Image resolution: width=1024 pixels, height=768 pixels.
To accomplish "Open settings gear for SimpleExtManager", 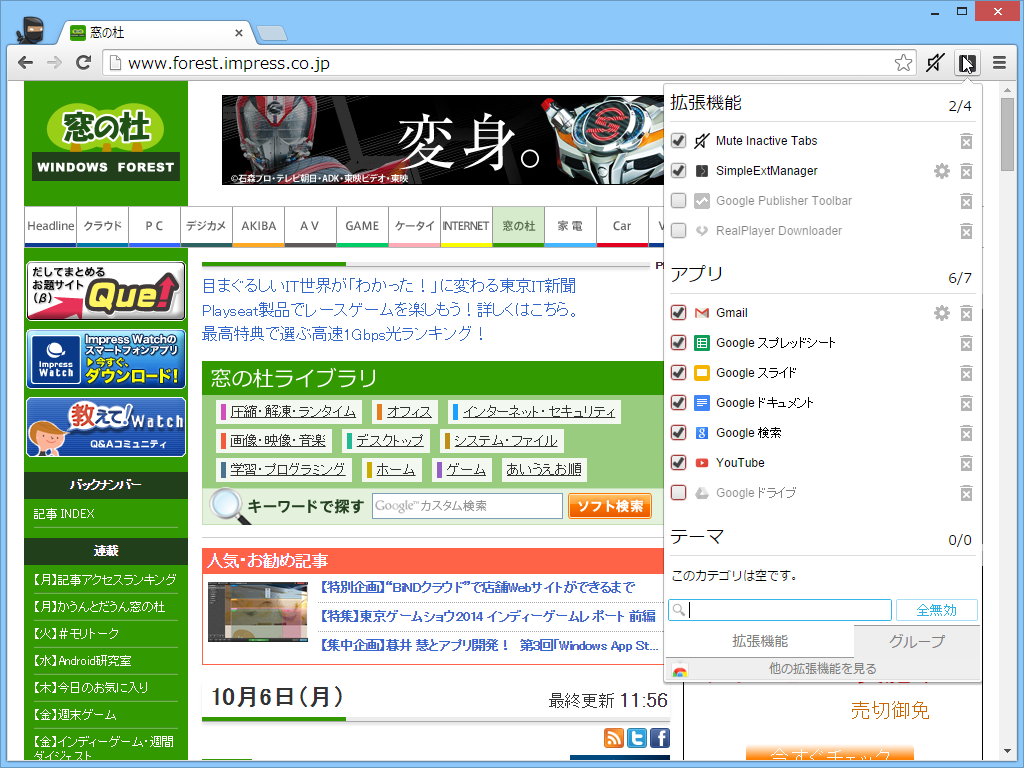I will 941,171.
